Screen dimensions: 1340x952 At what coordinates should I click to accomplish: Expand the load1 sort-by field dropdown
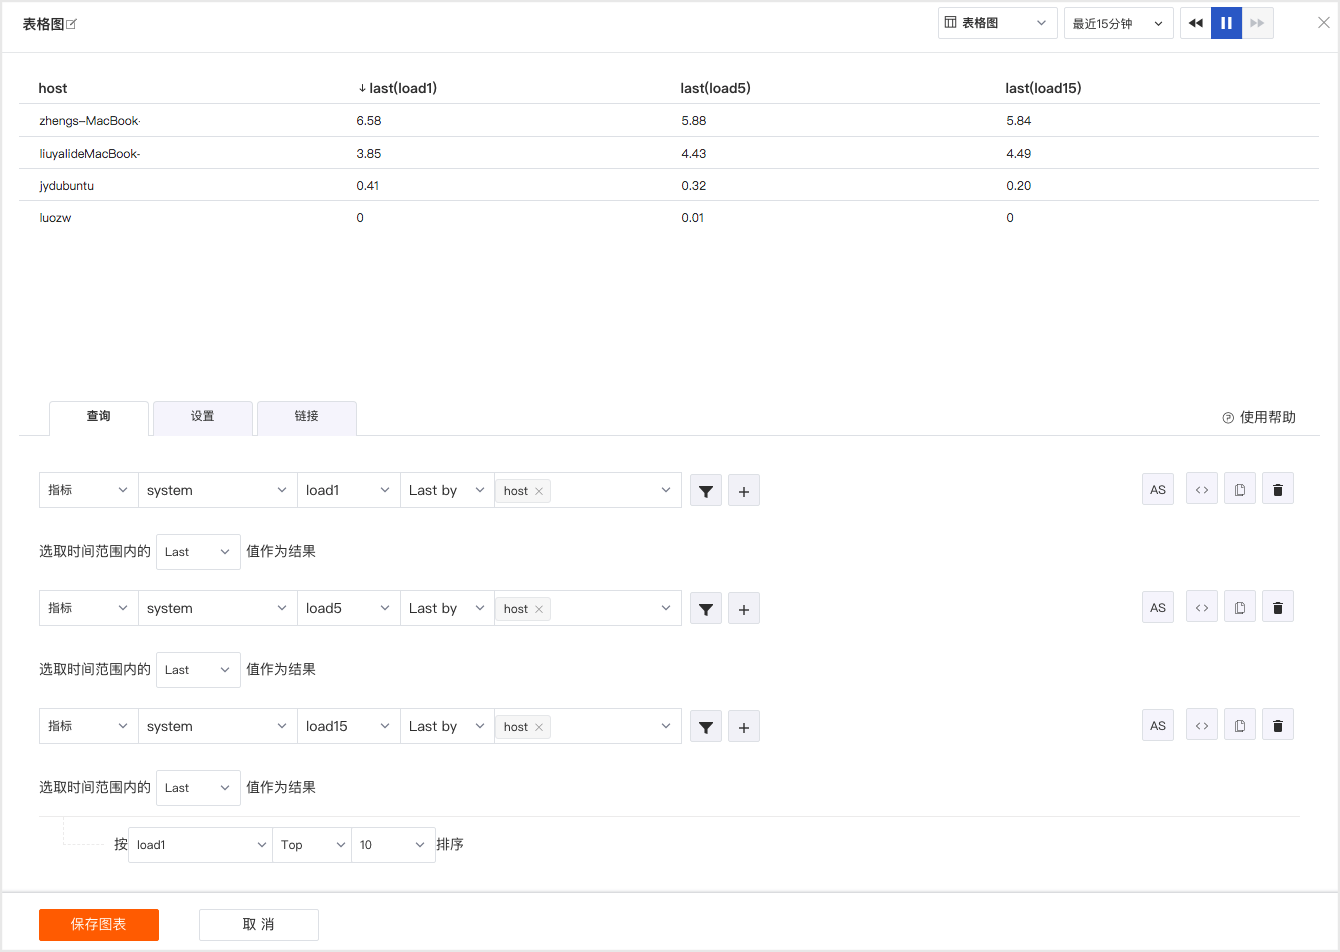[x=200, y=845]
